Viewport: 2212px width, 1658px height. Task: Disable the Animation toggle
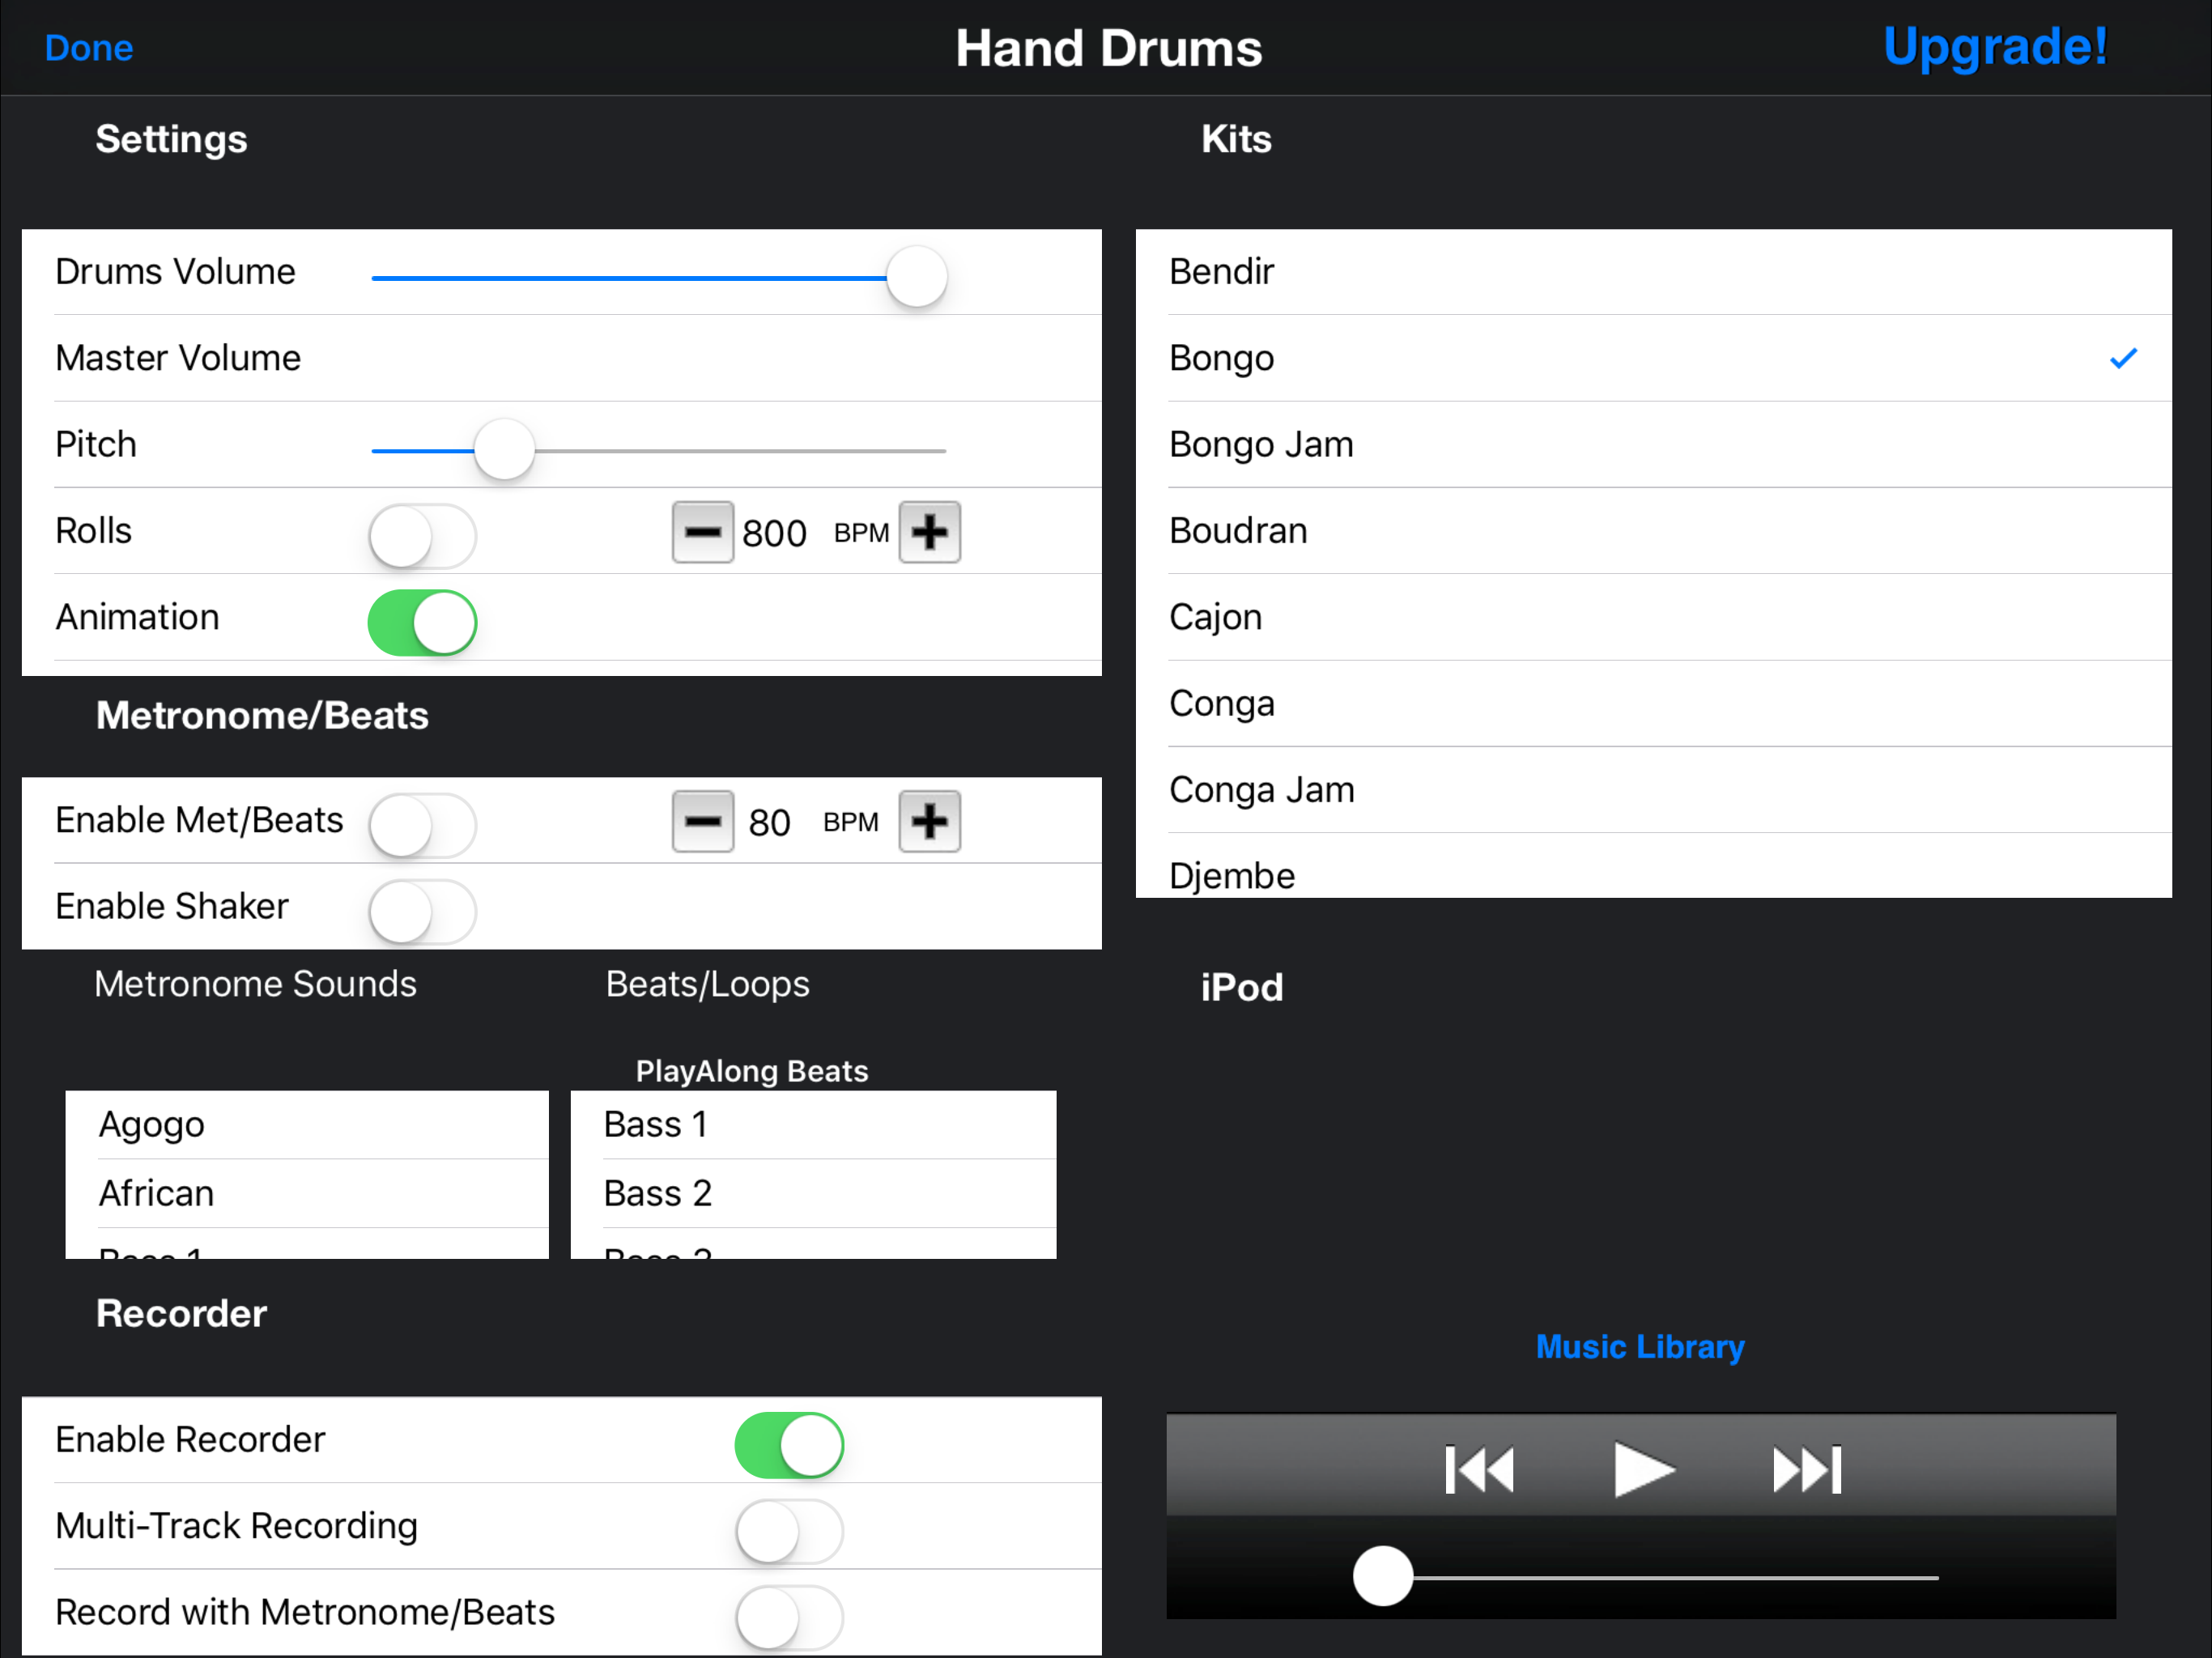[422, 622]
